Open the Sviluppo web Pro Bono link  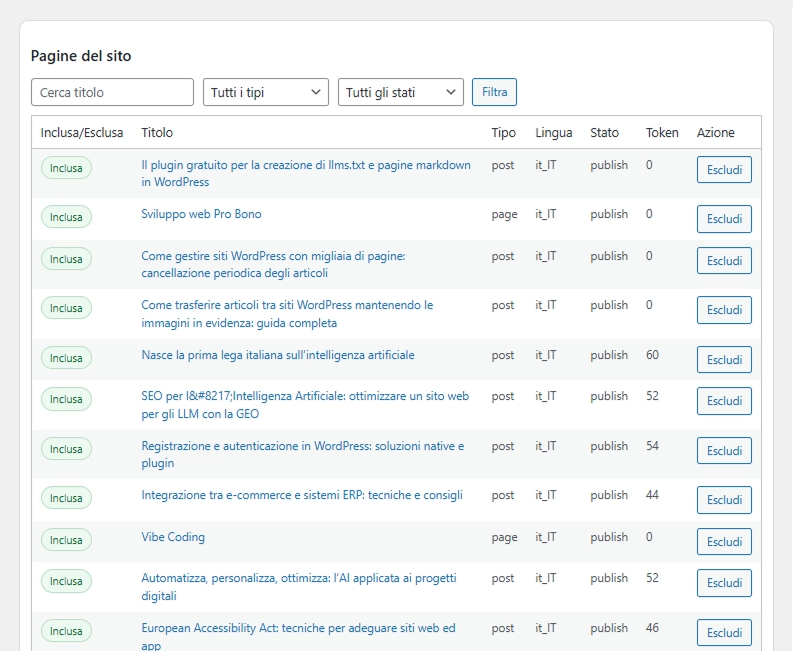pos(201,214)
